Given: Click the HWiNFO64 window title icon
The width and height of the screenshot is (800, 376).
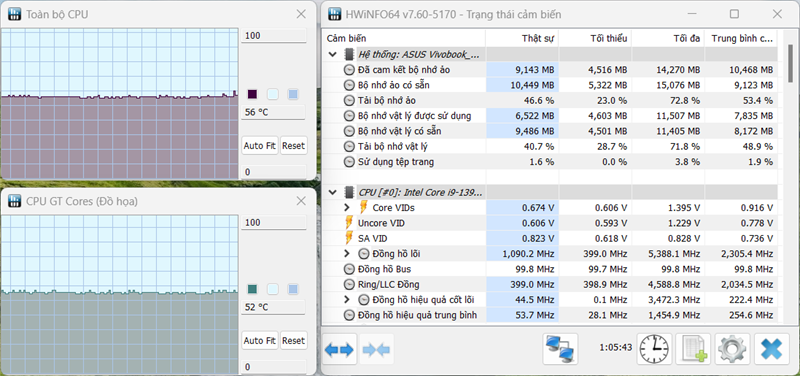Looking at the screenshot, I should 335,14.
